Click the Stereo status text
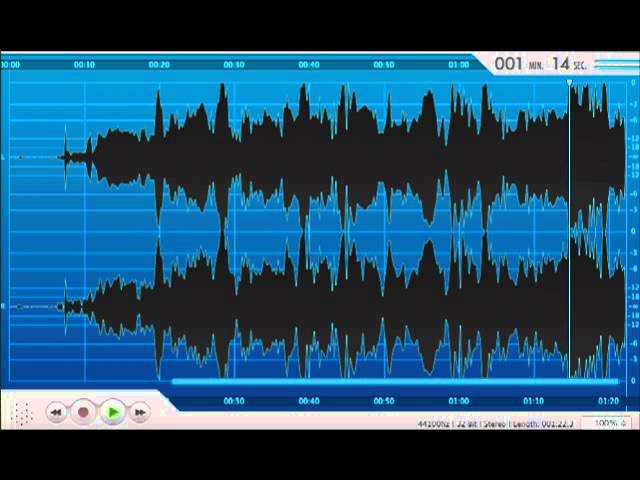 click(495, 424)
